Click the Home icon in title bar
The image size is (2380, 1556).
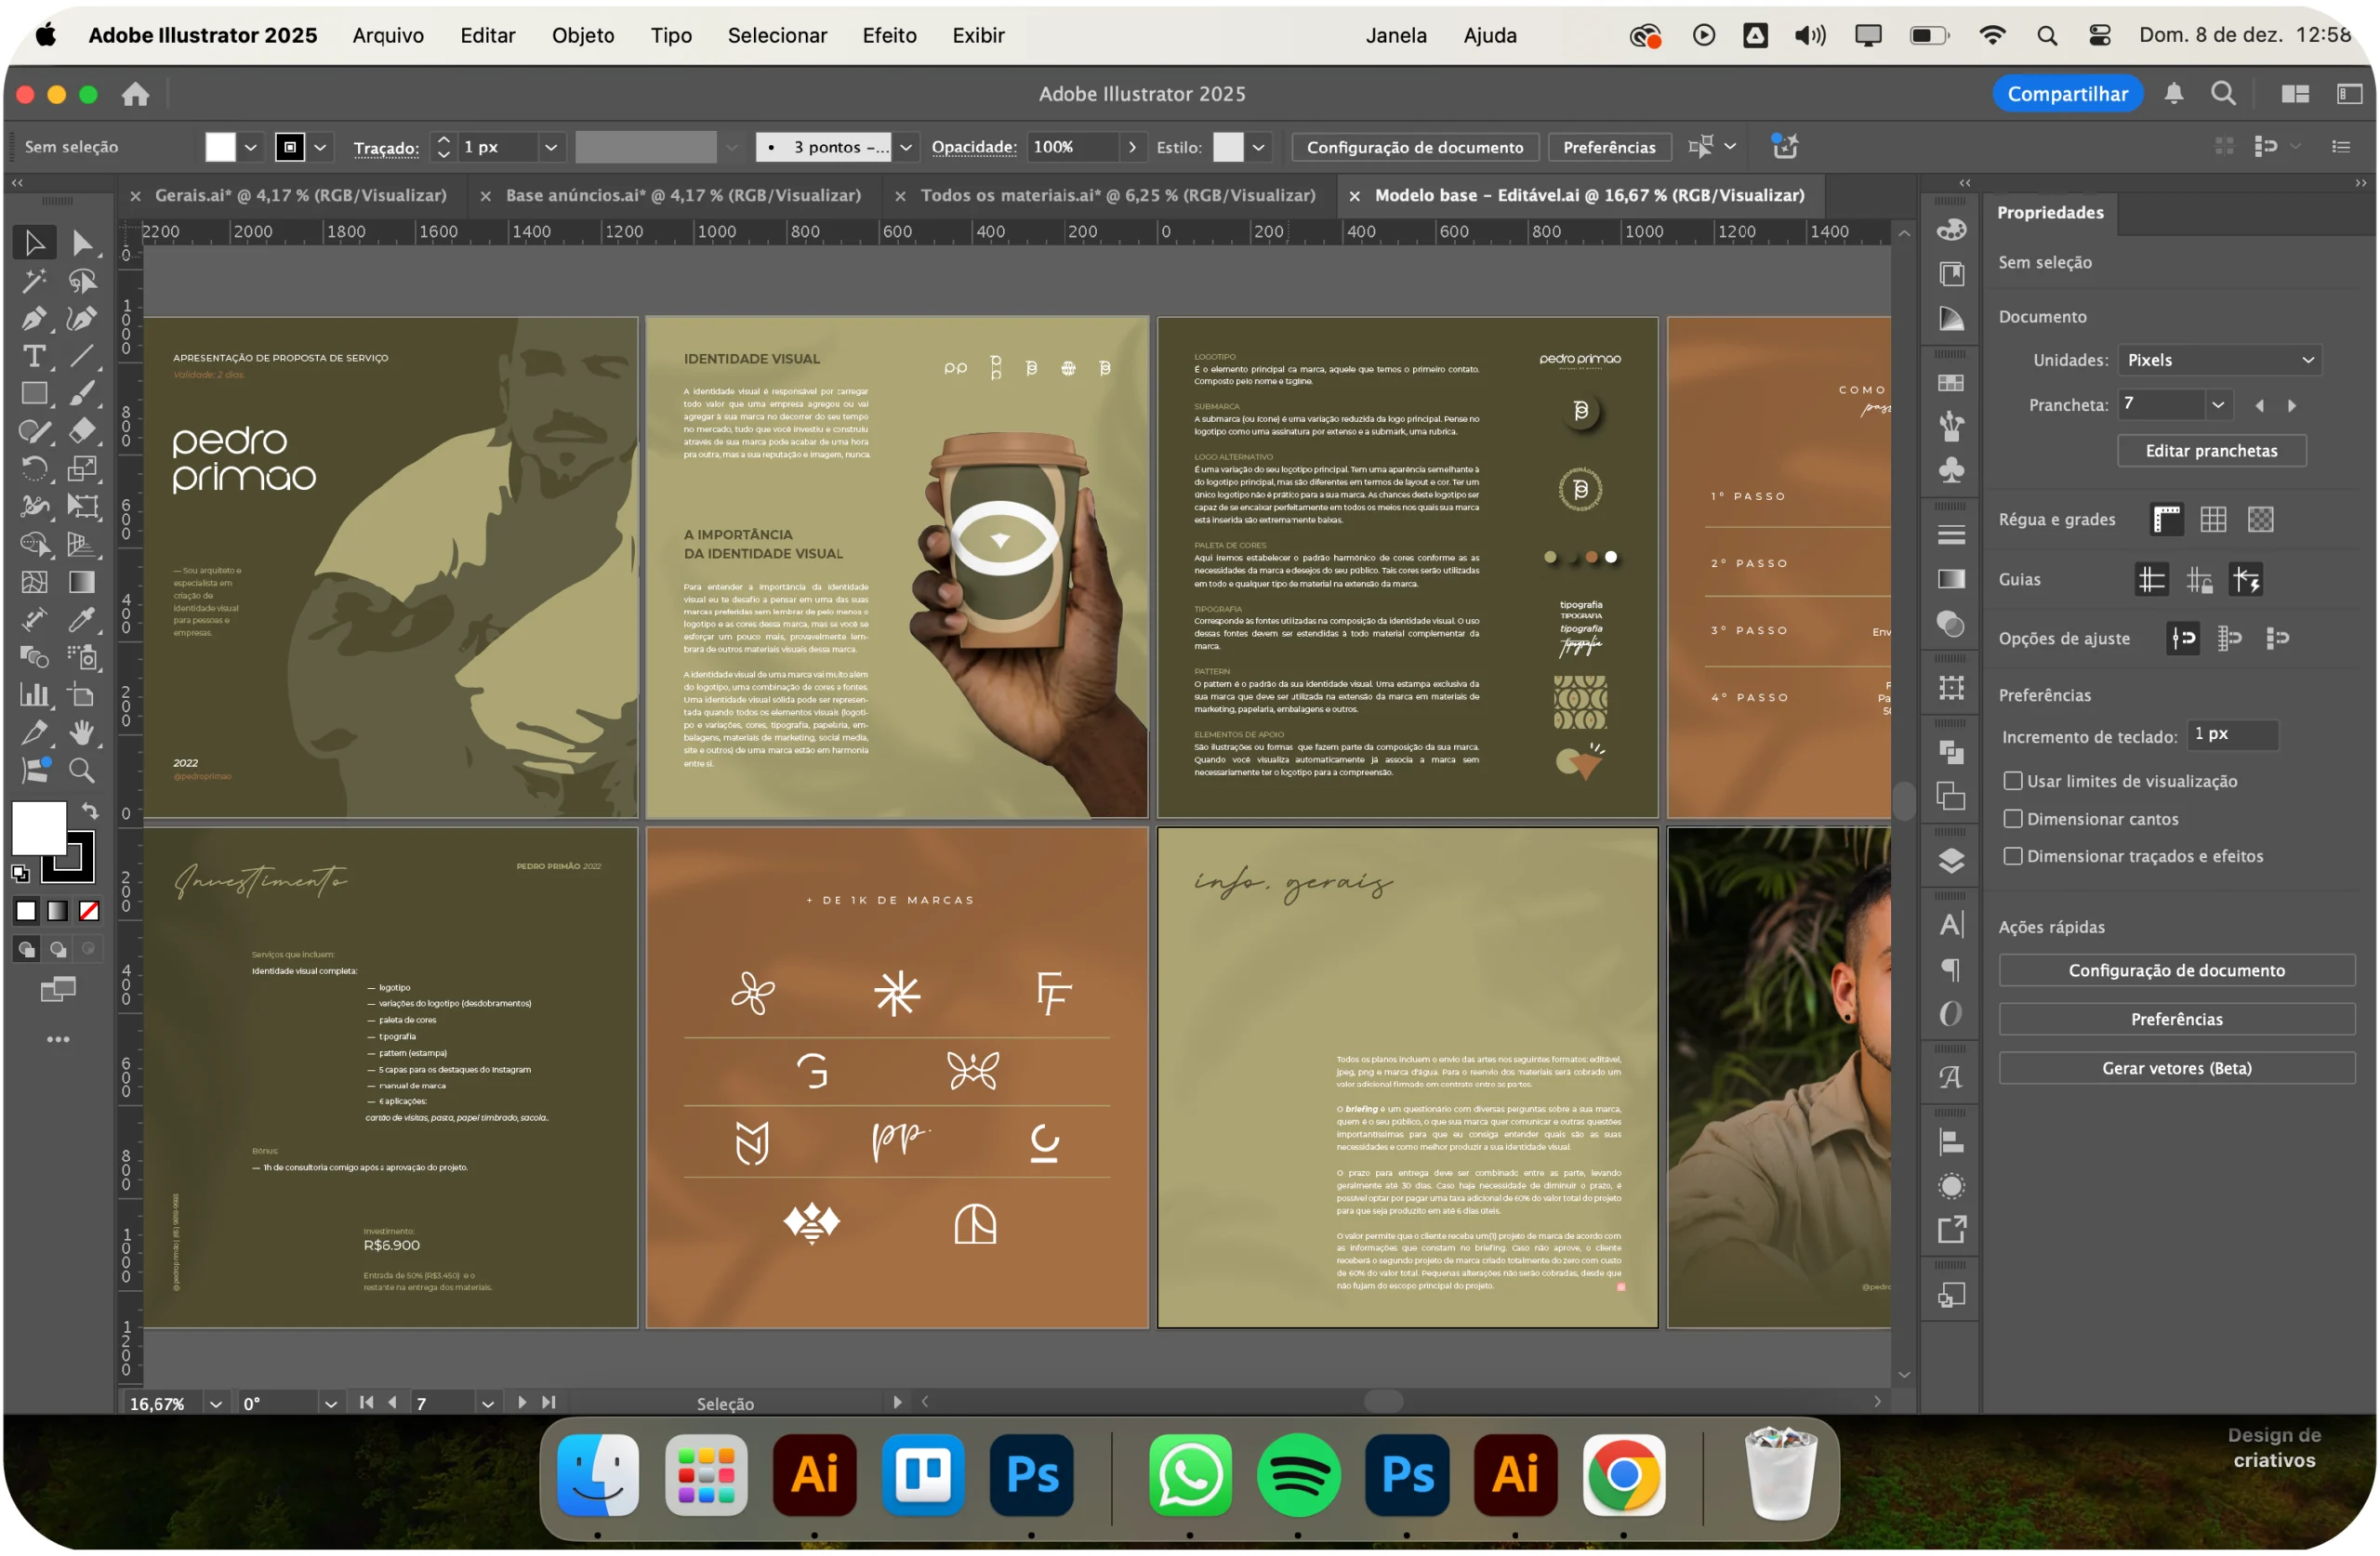(x=135, y=94)
